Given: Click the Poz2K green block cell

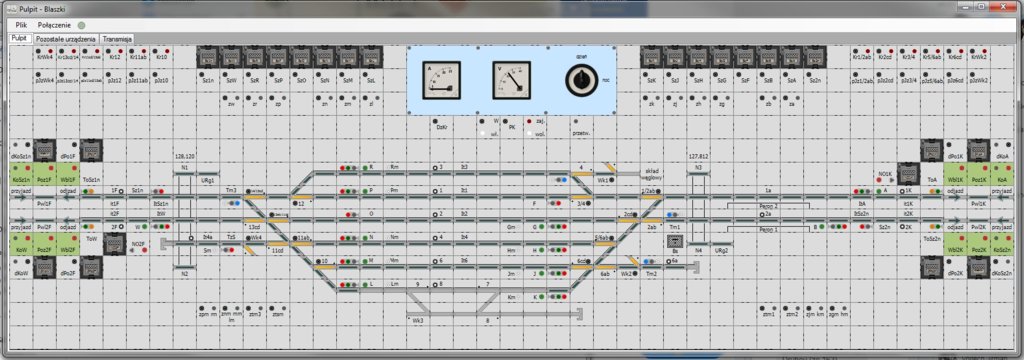Looking at the screenshot, I should [978, 244].
